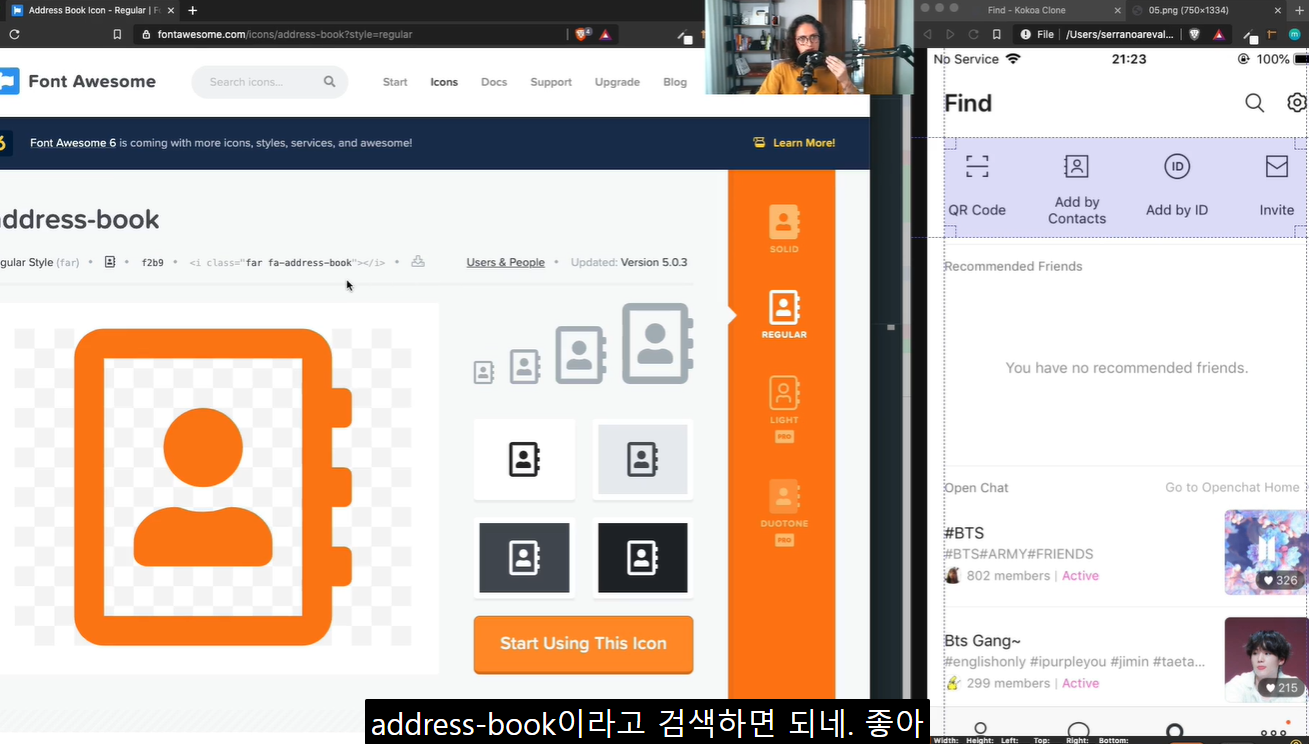Open the settings gear in Find header
This screenshot has width=1309, height=744.
[1297, 103]
